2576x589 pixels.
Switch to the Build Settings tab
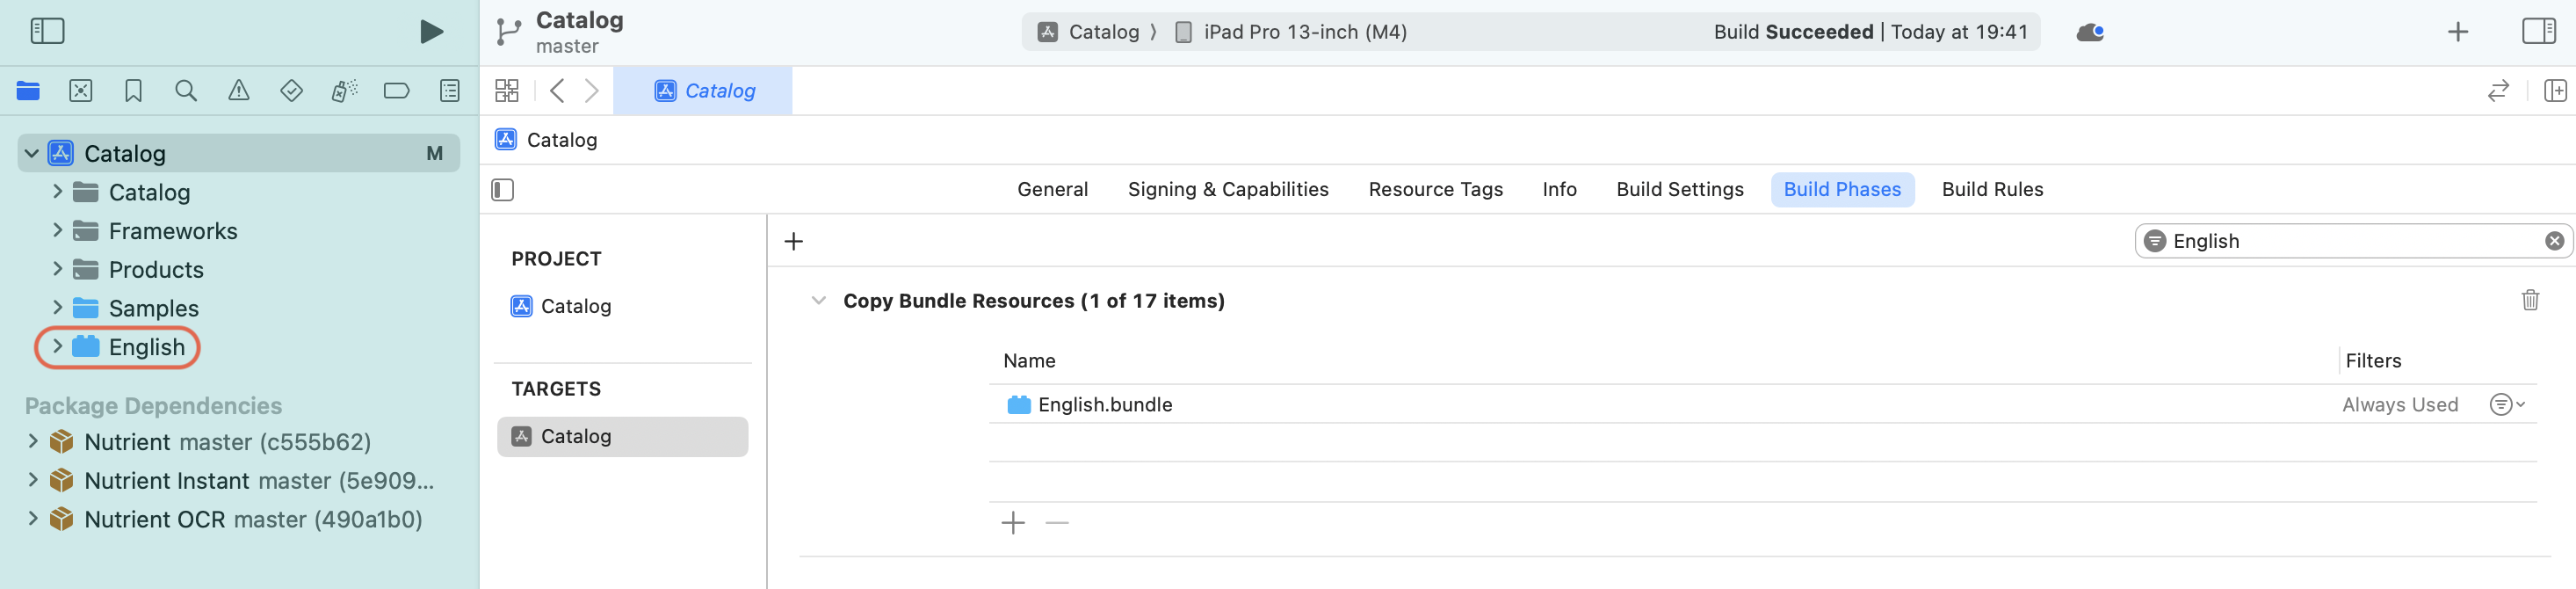coord(1679,189)
